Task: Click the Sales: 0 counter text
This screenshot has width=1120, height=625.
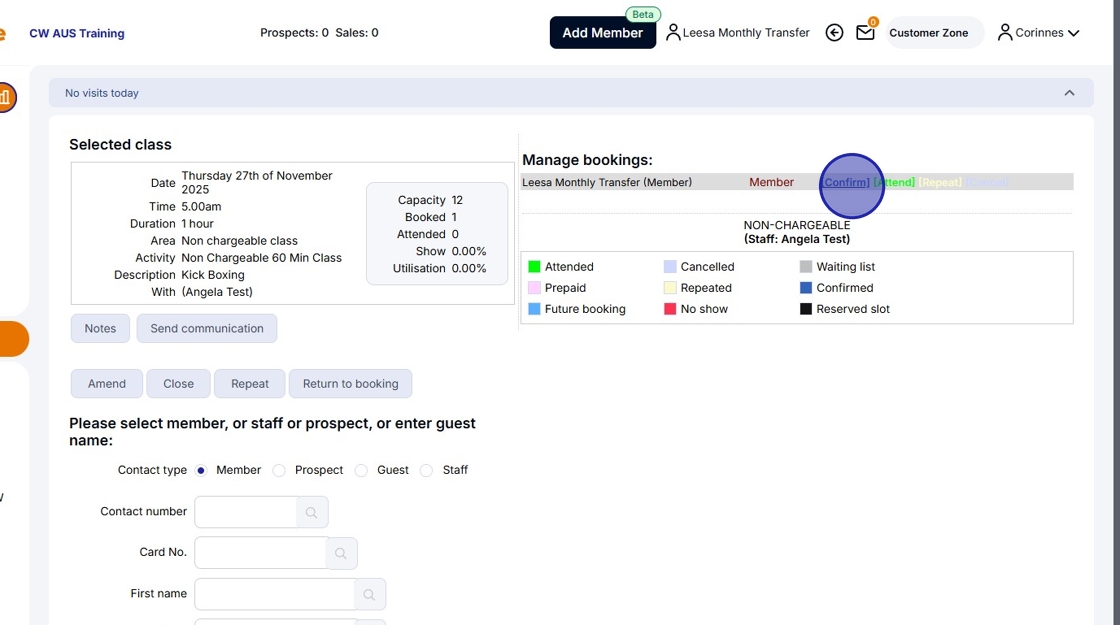Action: point(356,33)
